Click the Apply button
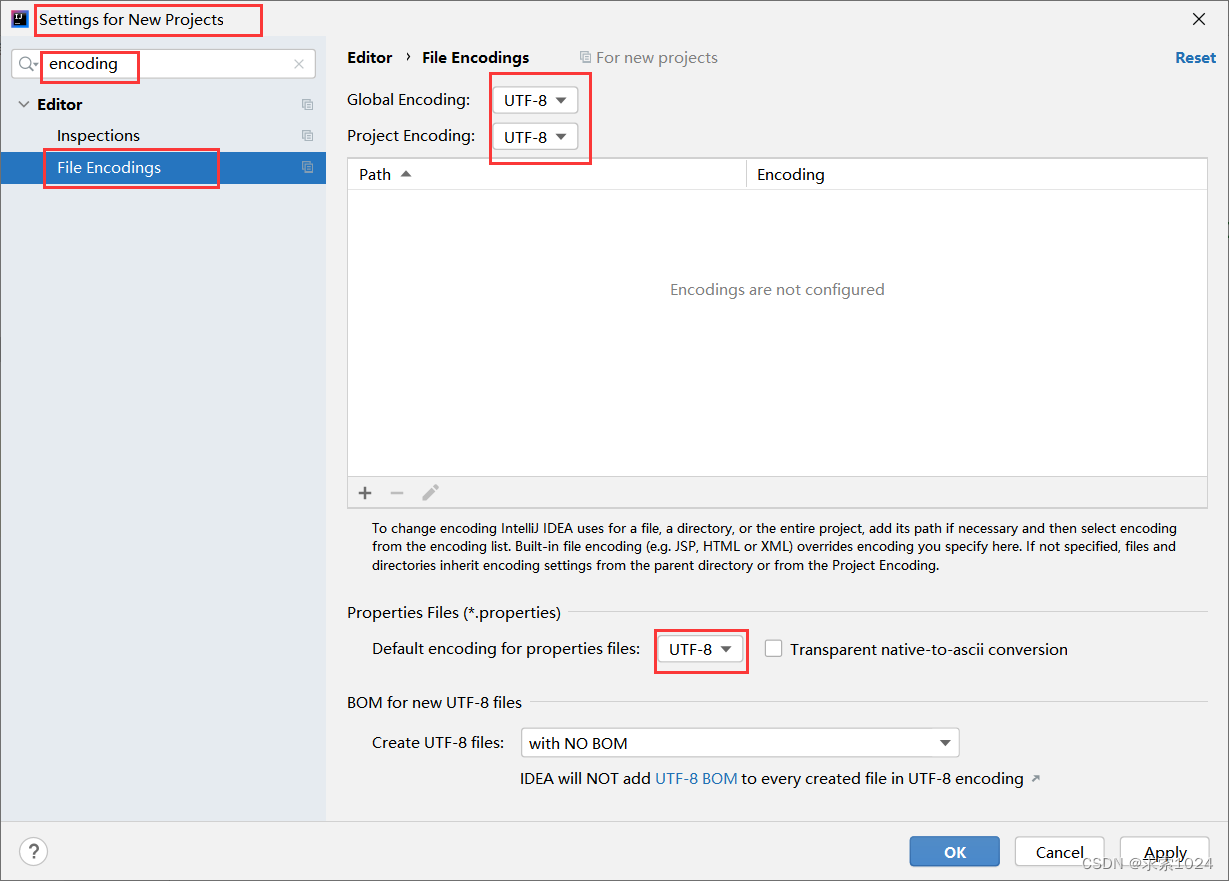This screenshot has width=1229, height=881. [x=1165, y=852]
